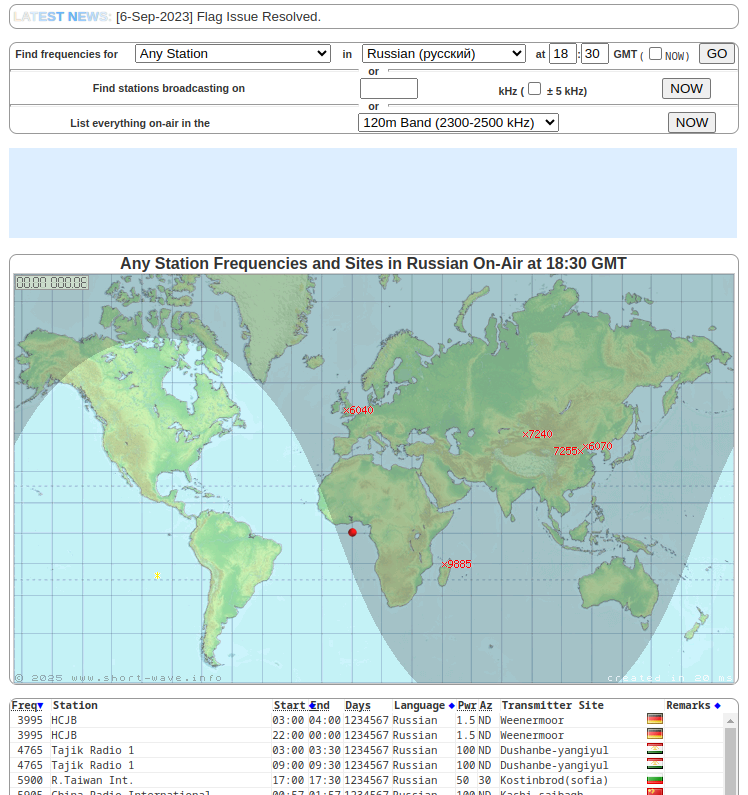Click the blue advertisement banner area
This screenshot has width=748, height=795.
[x=373, y=193]
